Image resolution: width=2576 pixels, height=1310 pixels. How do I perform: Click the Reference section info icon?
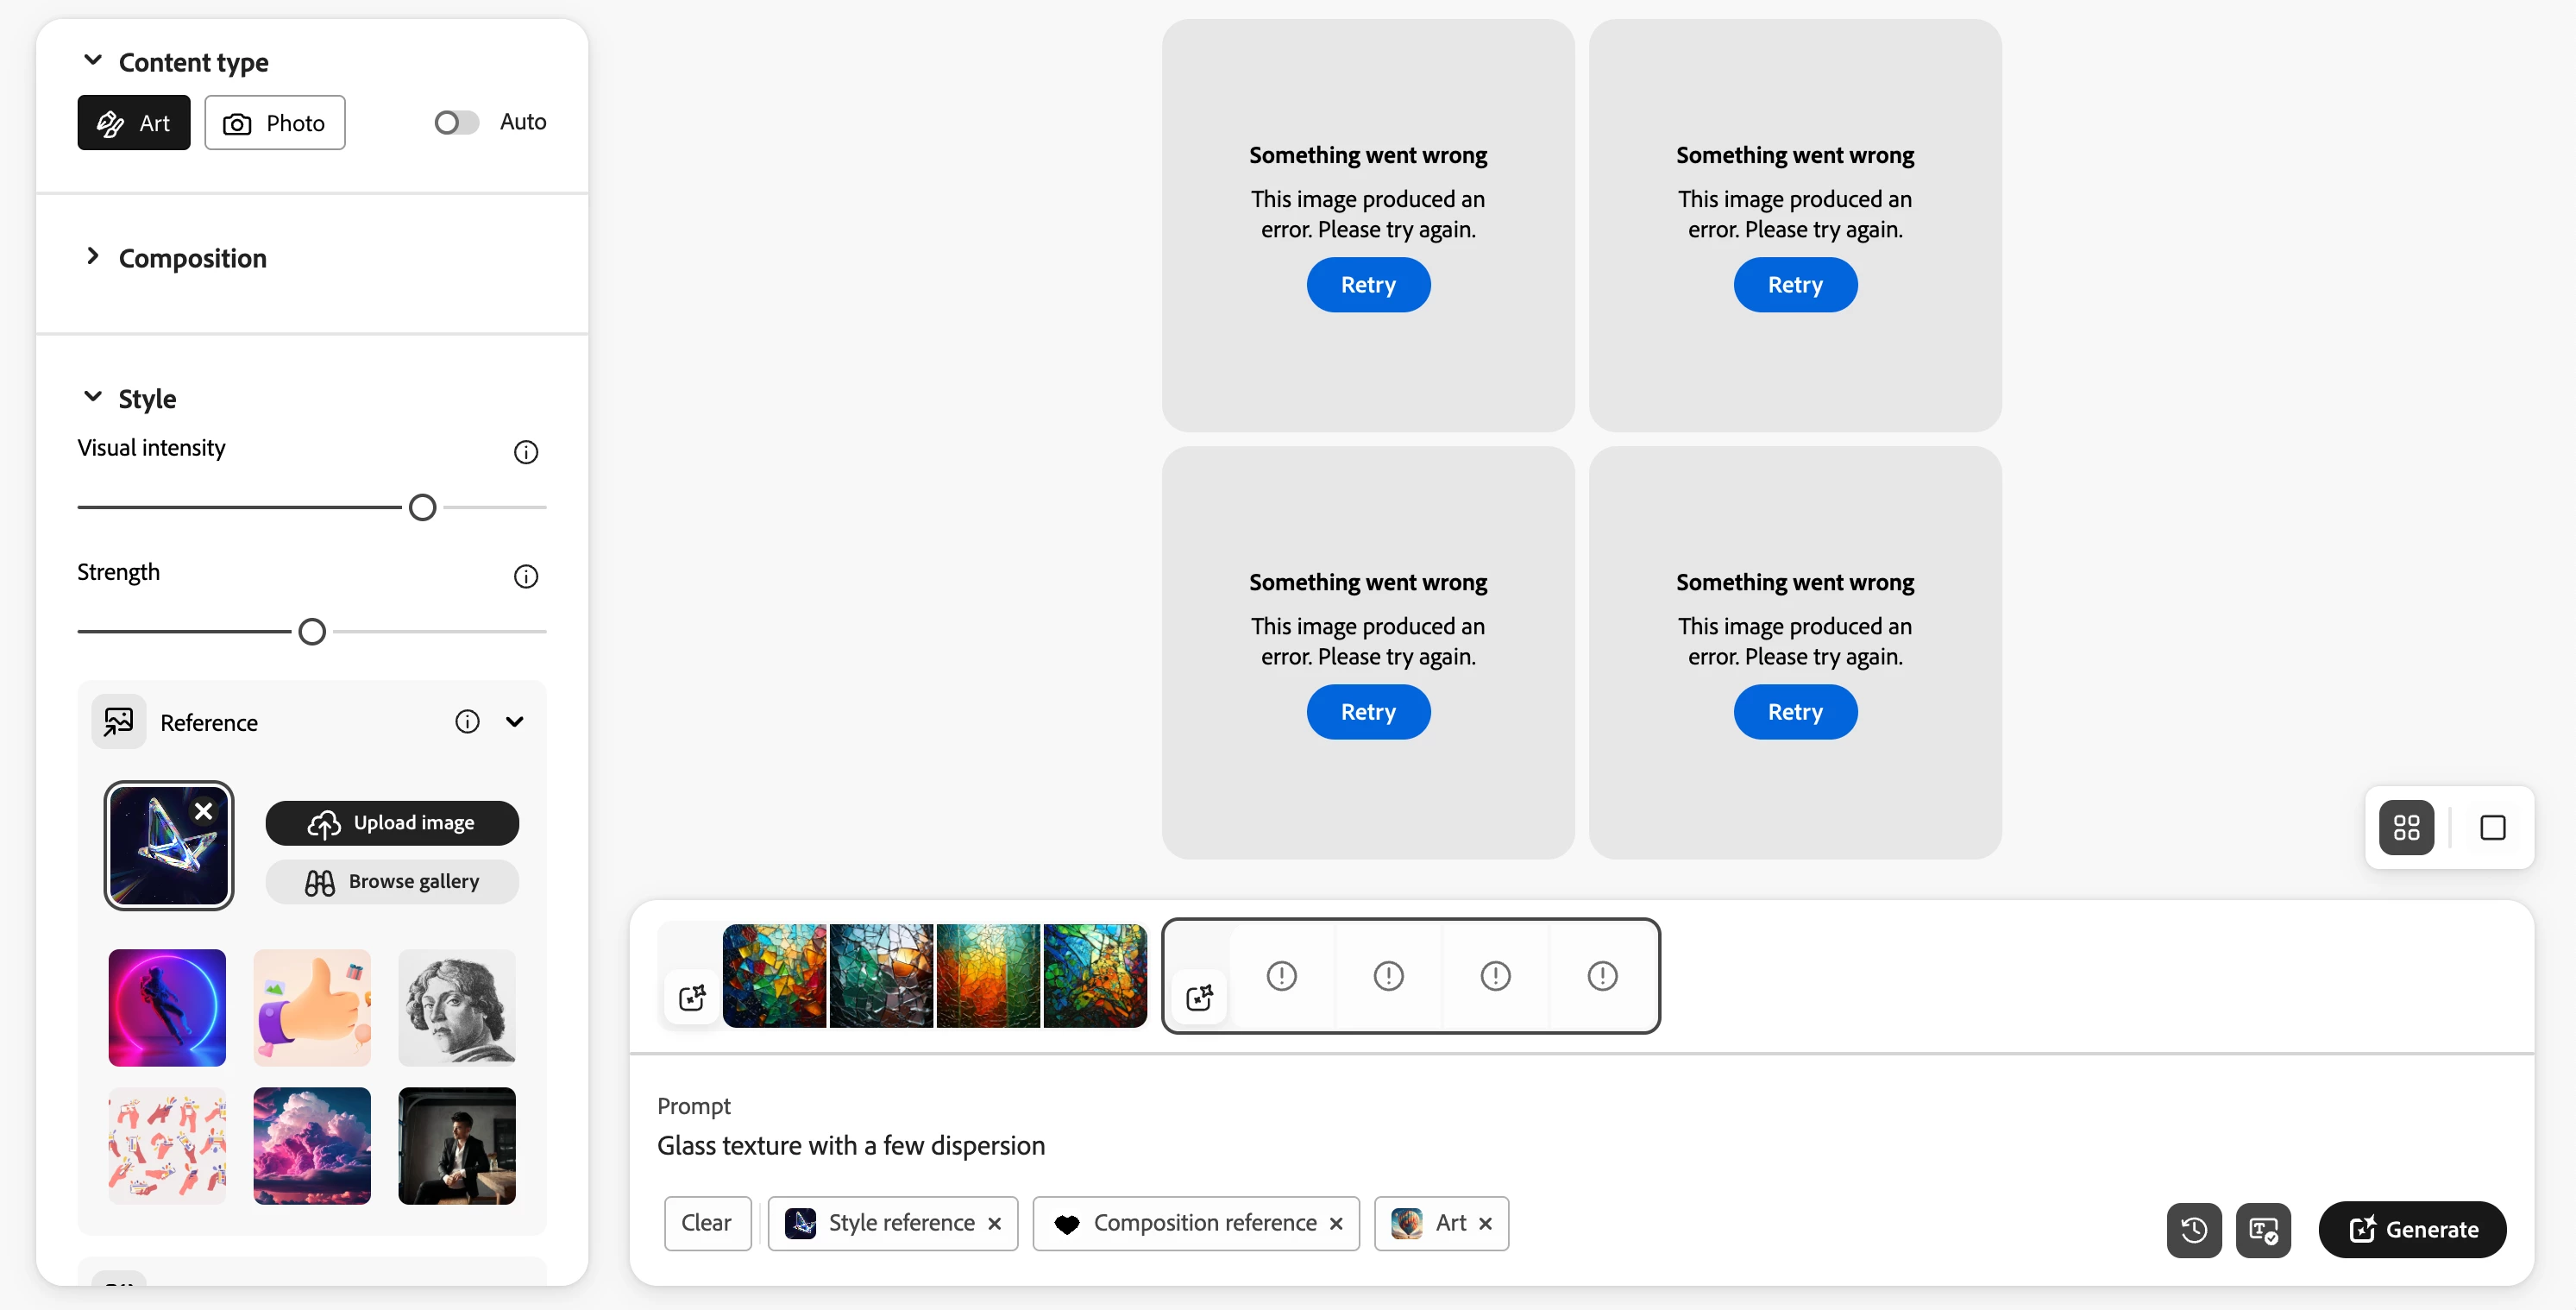pyautogui.click(x=467, y=721)
